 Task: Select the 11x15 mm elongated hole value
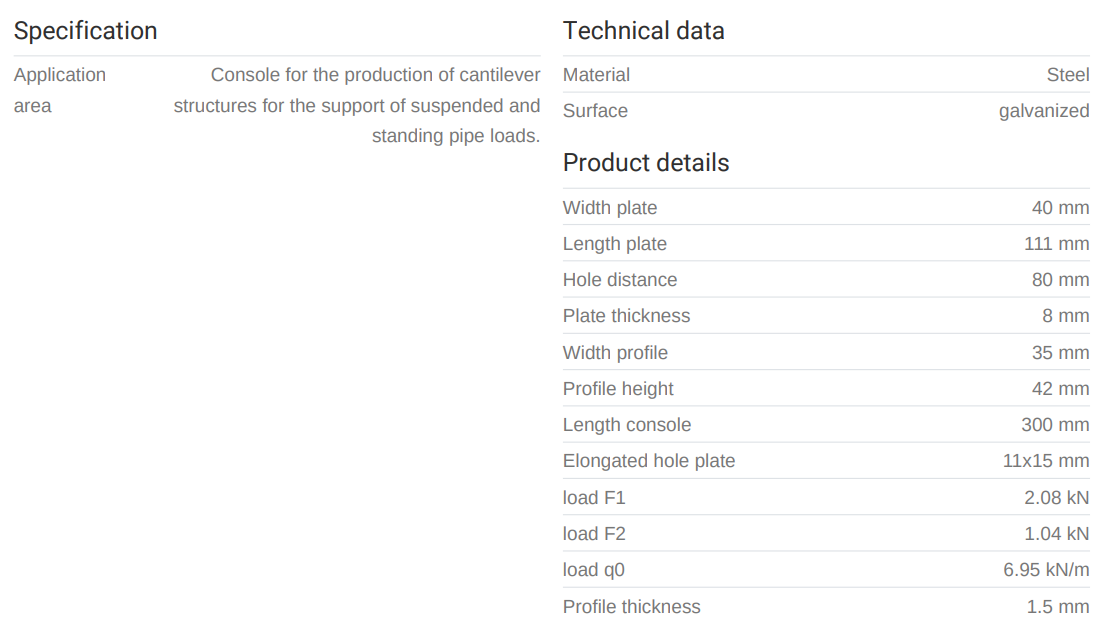pos(1046,461)
